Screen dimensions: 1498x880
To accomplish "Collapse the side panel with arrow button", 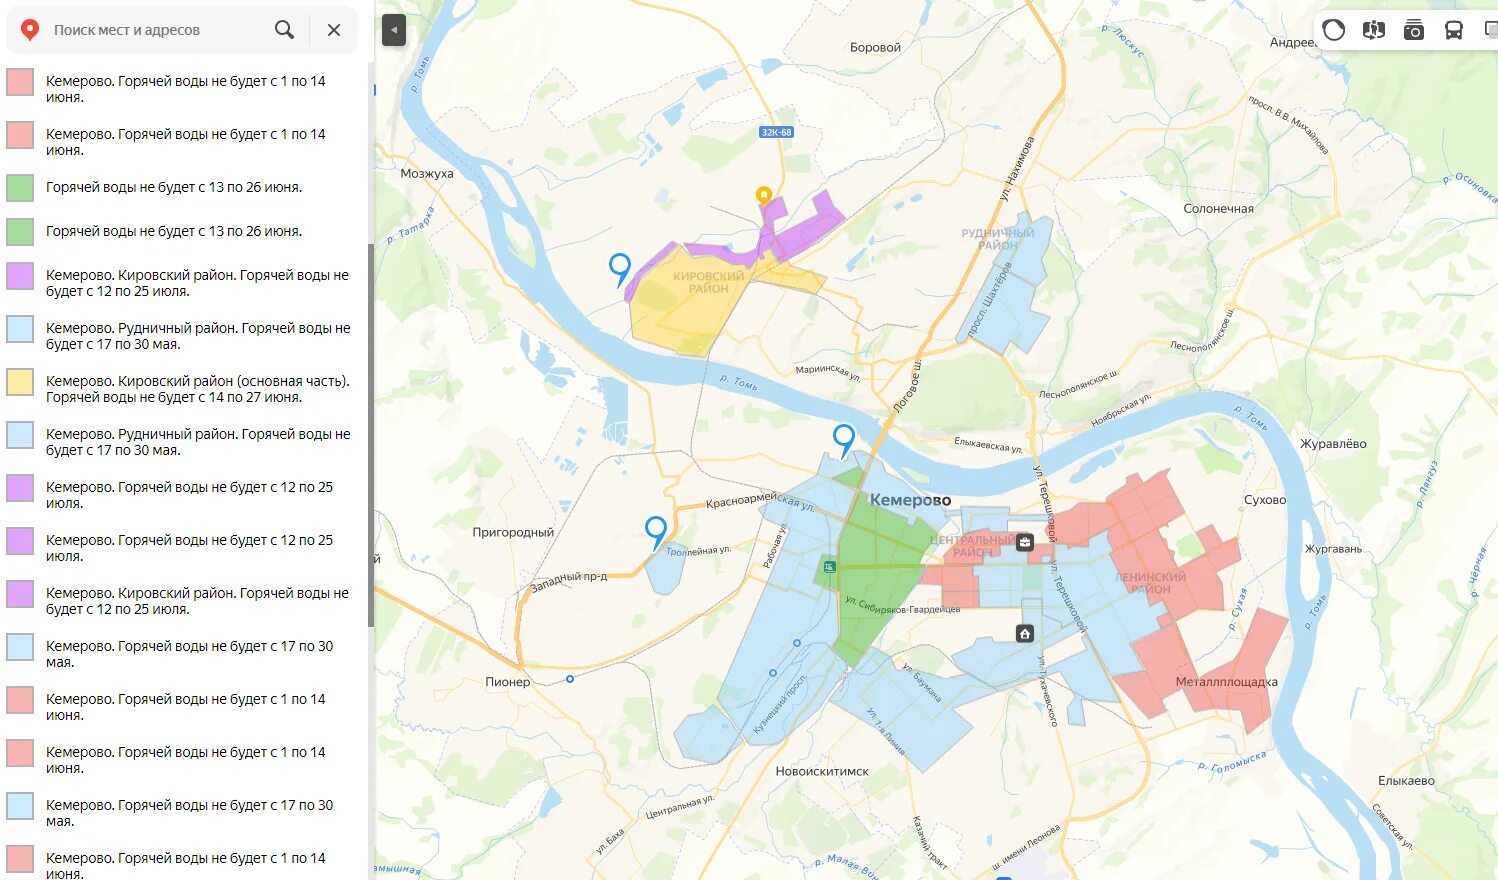I will [x=394, y=30].
